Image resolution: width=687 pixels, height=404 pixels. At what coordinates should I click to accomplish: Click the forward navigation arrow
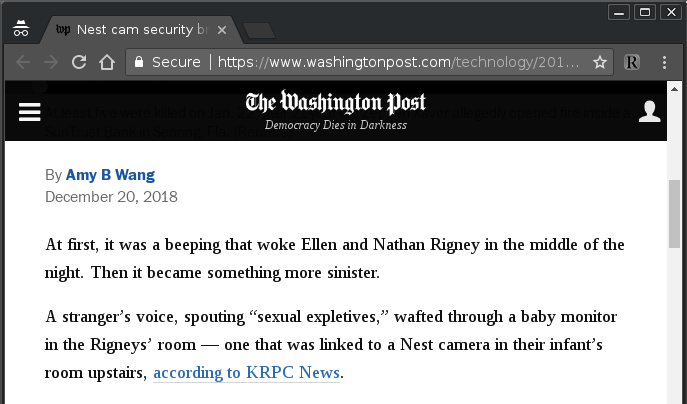(x=51, y=62)
